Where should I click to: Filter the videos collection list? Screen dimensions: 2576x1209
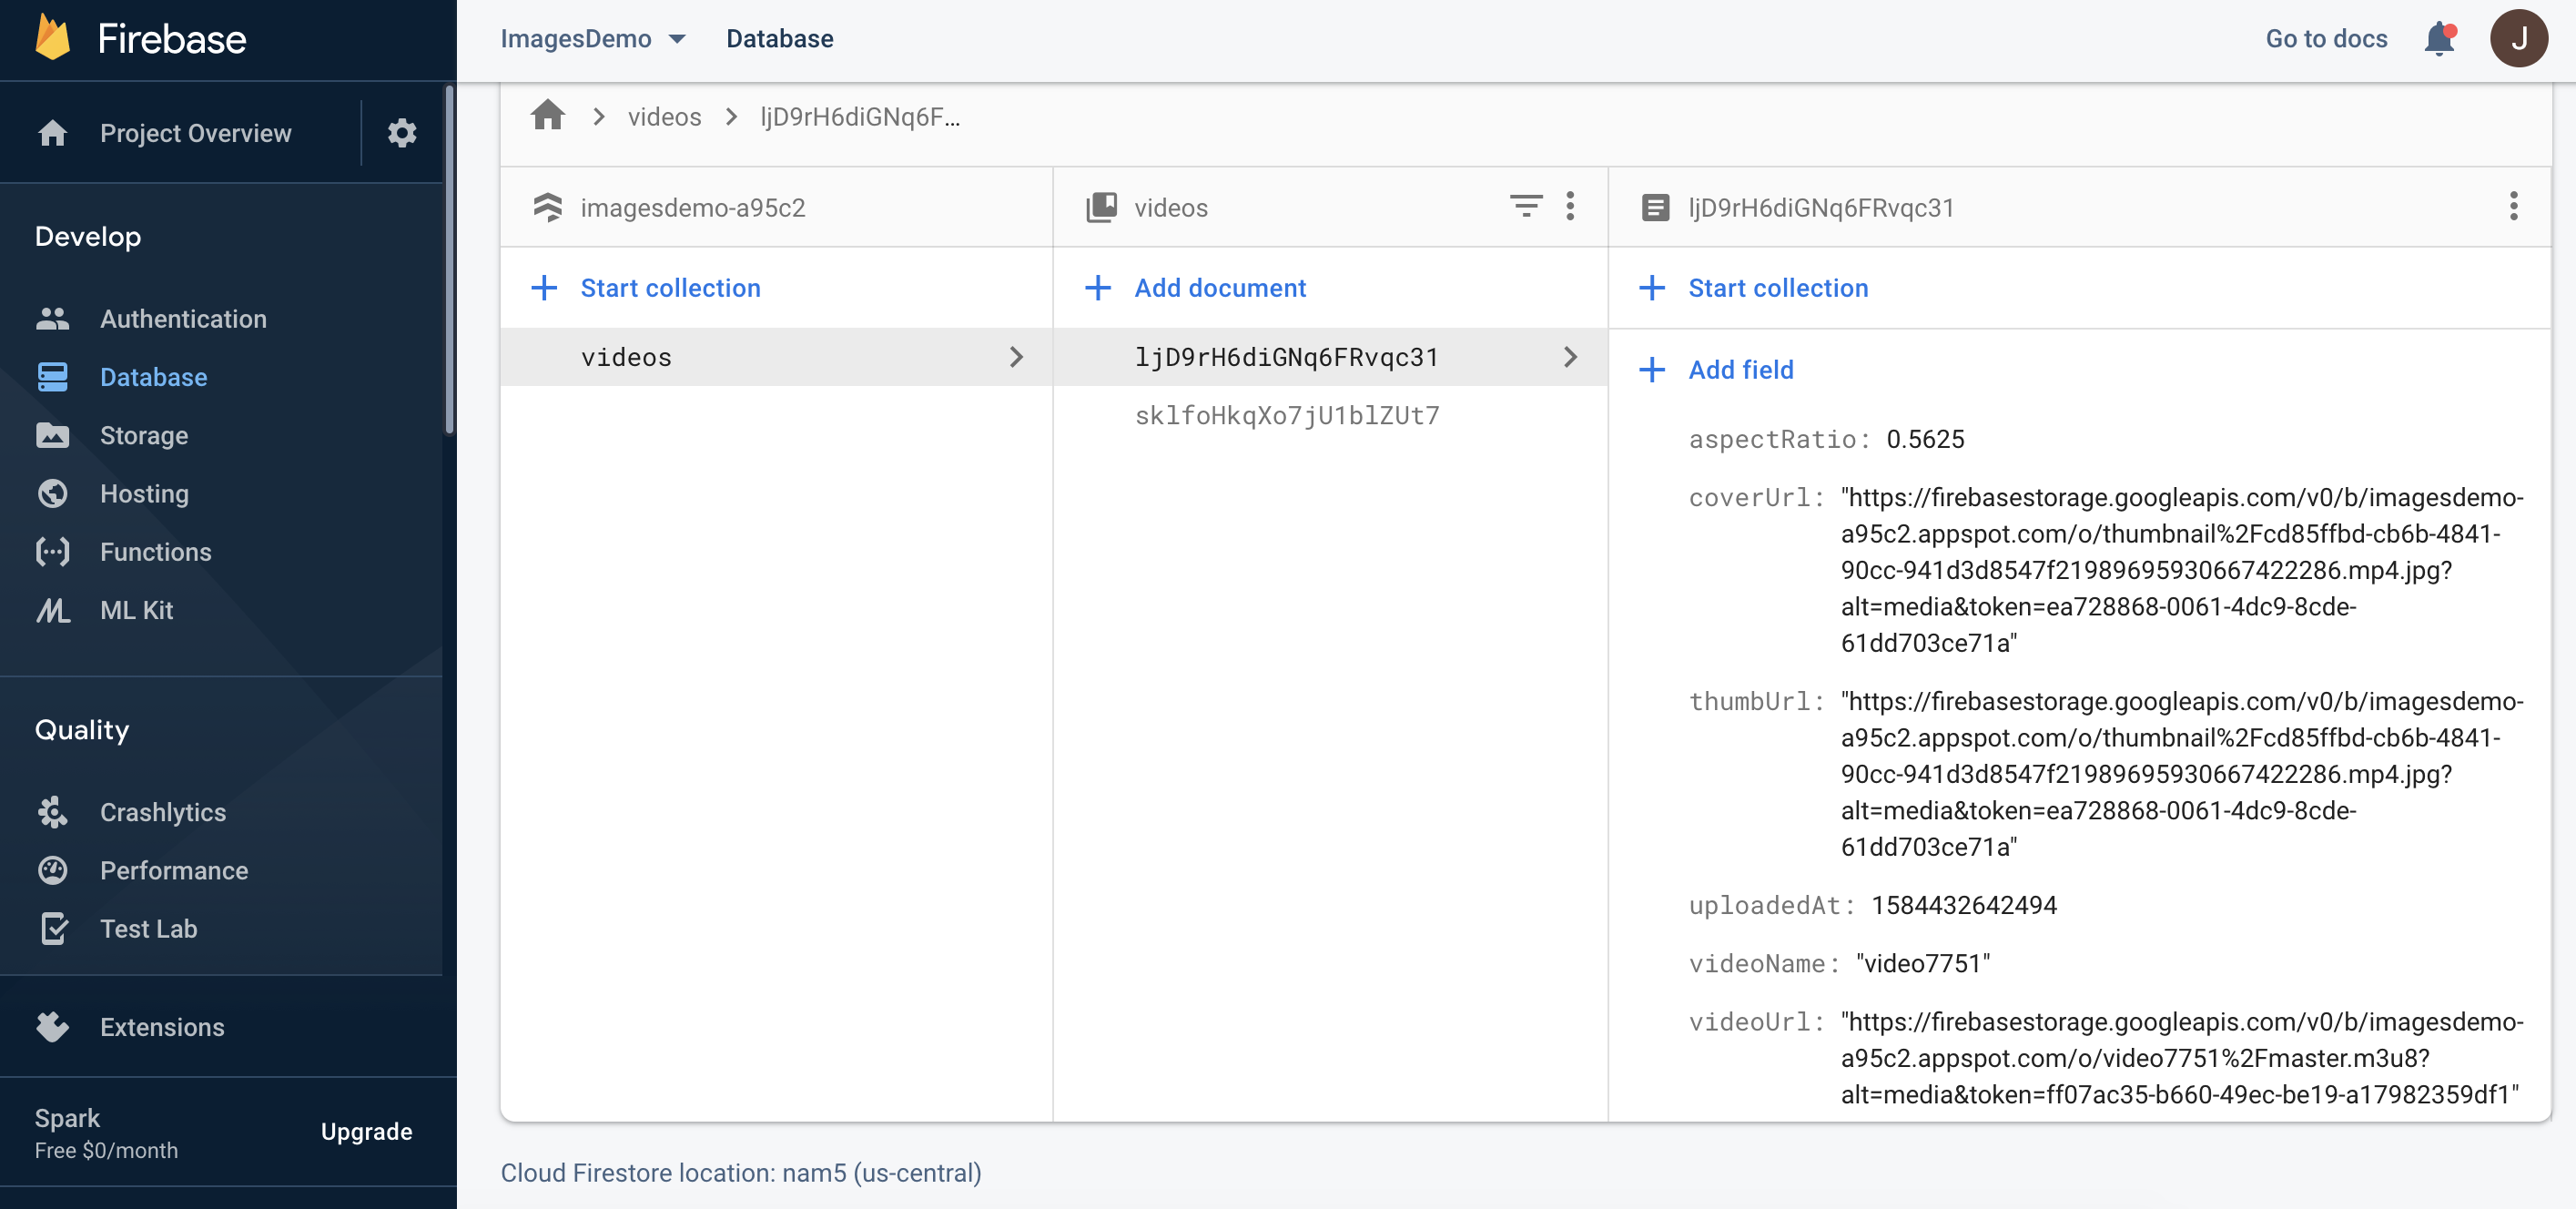coord(1526,206)
